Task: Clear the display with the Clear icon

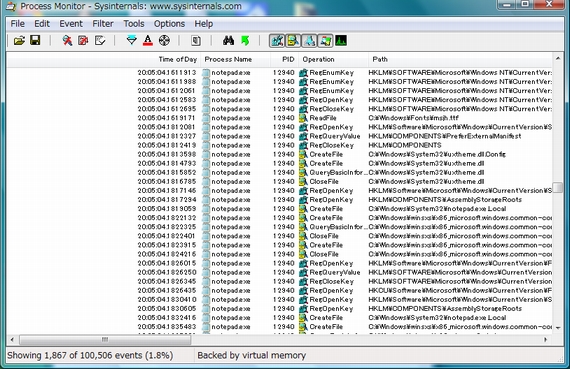Action: click(x=100, y=40)
